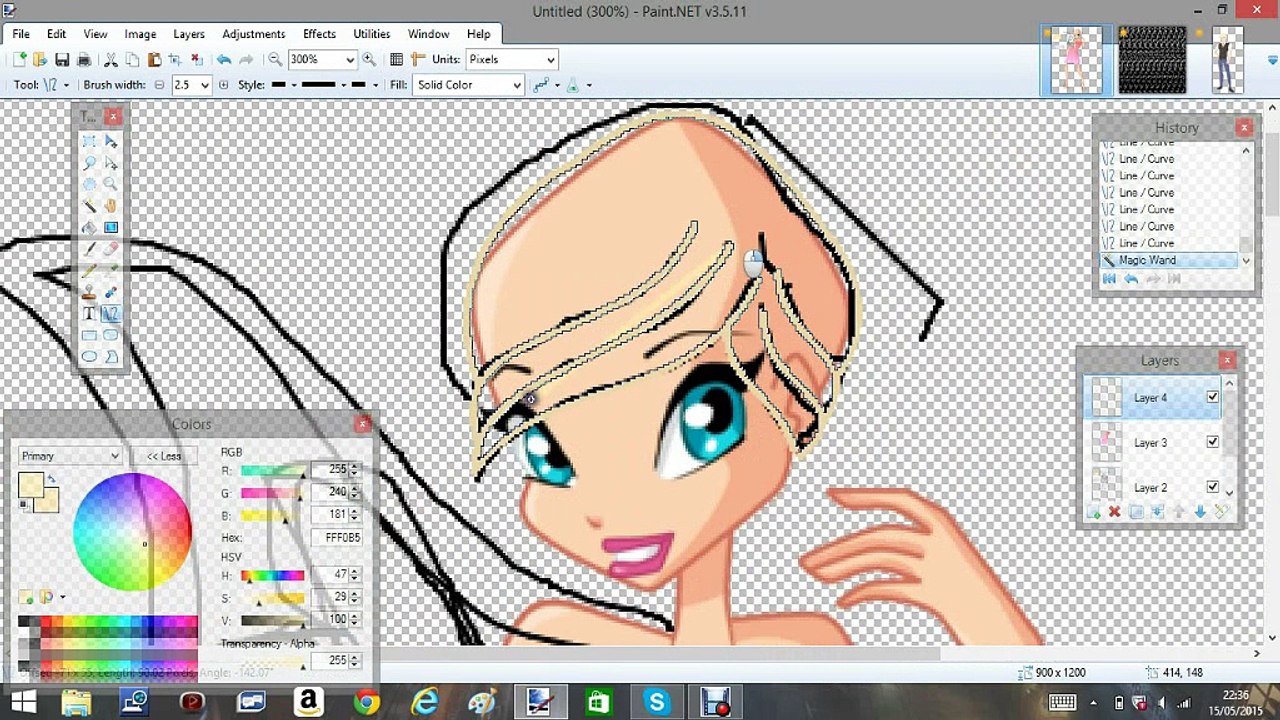Increase brush width with plus button

pos(223,85)
